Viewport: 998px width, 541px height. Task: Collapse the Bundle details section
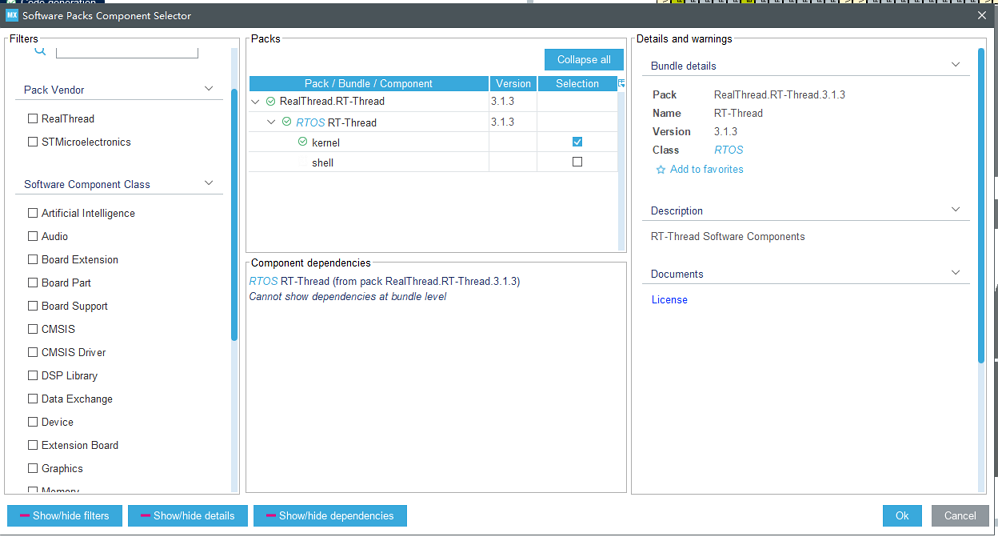coord(955,65)
